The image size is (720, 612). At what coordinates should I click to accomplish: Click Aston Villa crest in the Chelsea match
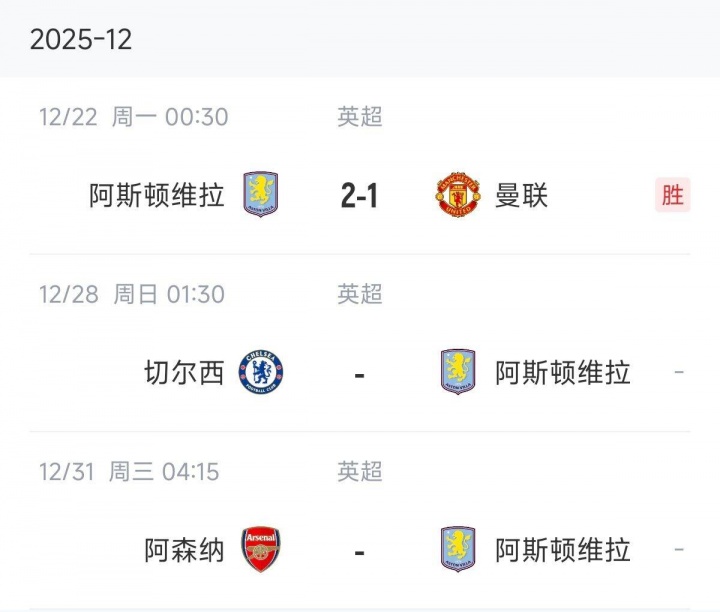[458, 372]
